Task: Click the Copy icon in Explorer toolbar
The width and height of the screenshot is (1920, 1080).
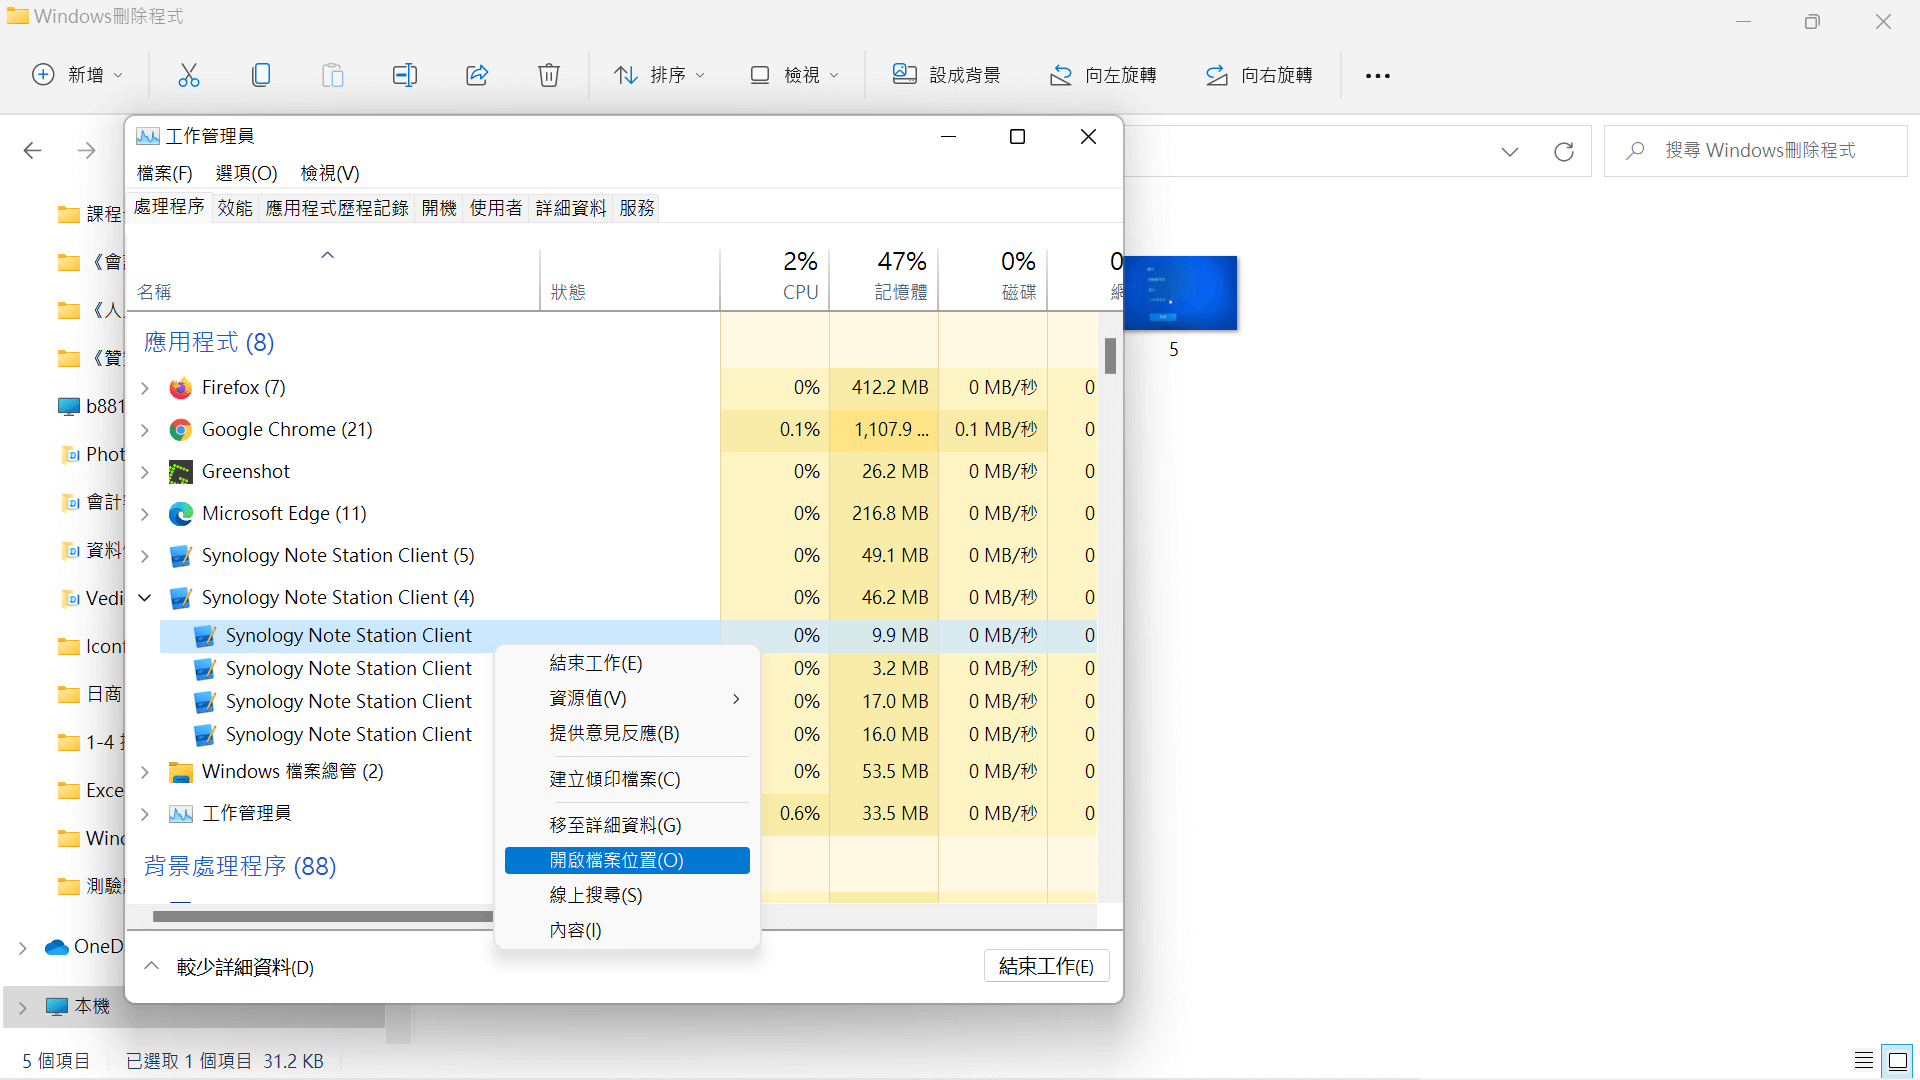Action: tap(261, 75)
